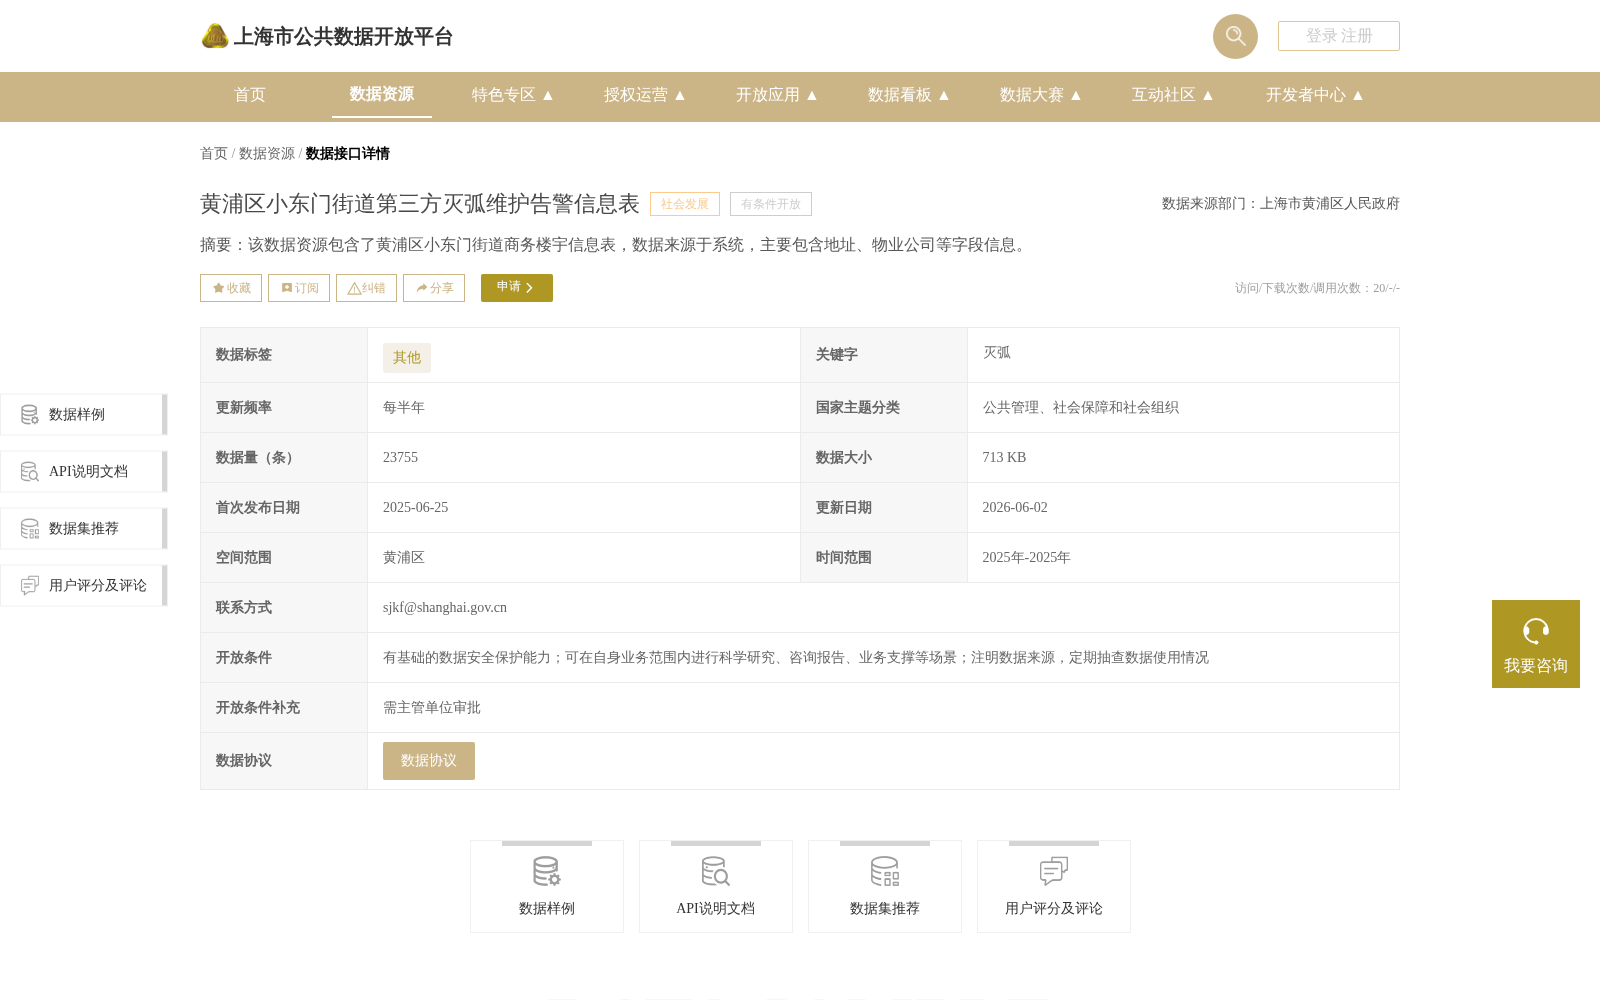The height and width of the screenshot is (1000, 1600).
Task: Select the 数据集推荐 bottom tab card
Action: point(885,886)
